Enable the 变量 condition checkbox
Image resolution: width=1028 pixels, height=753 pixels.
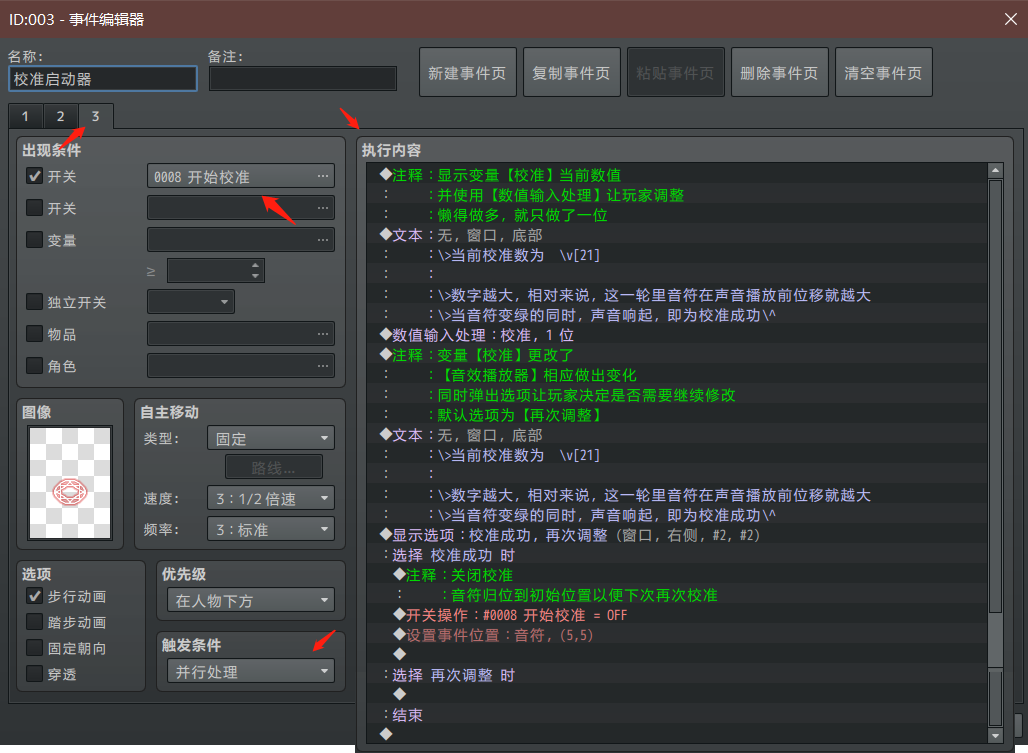(x=34, y=240)
